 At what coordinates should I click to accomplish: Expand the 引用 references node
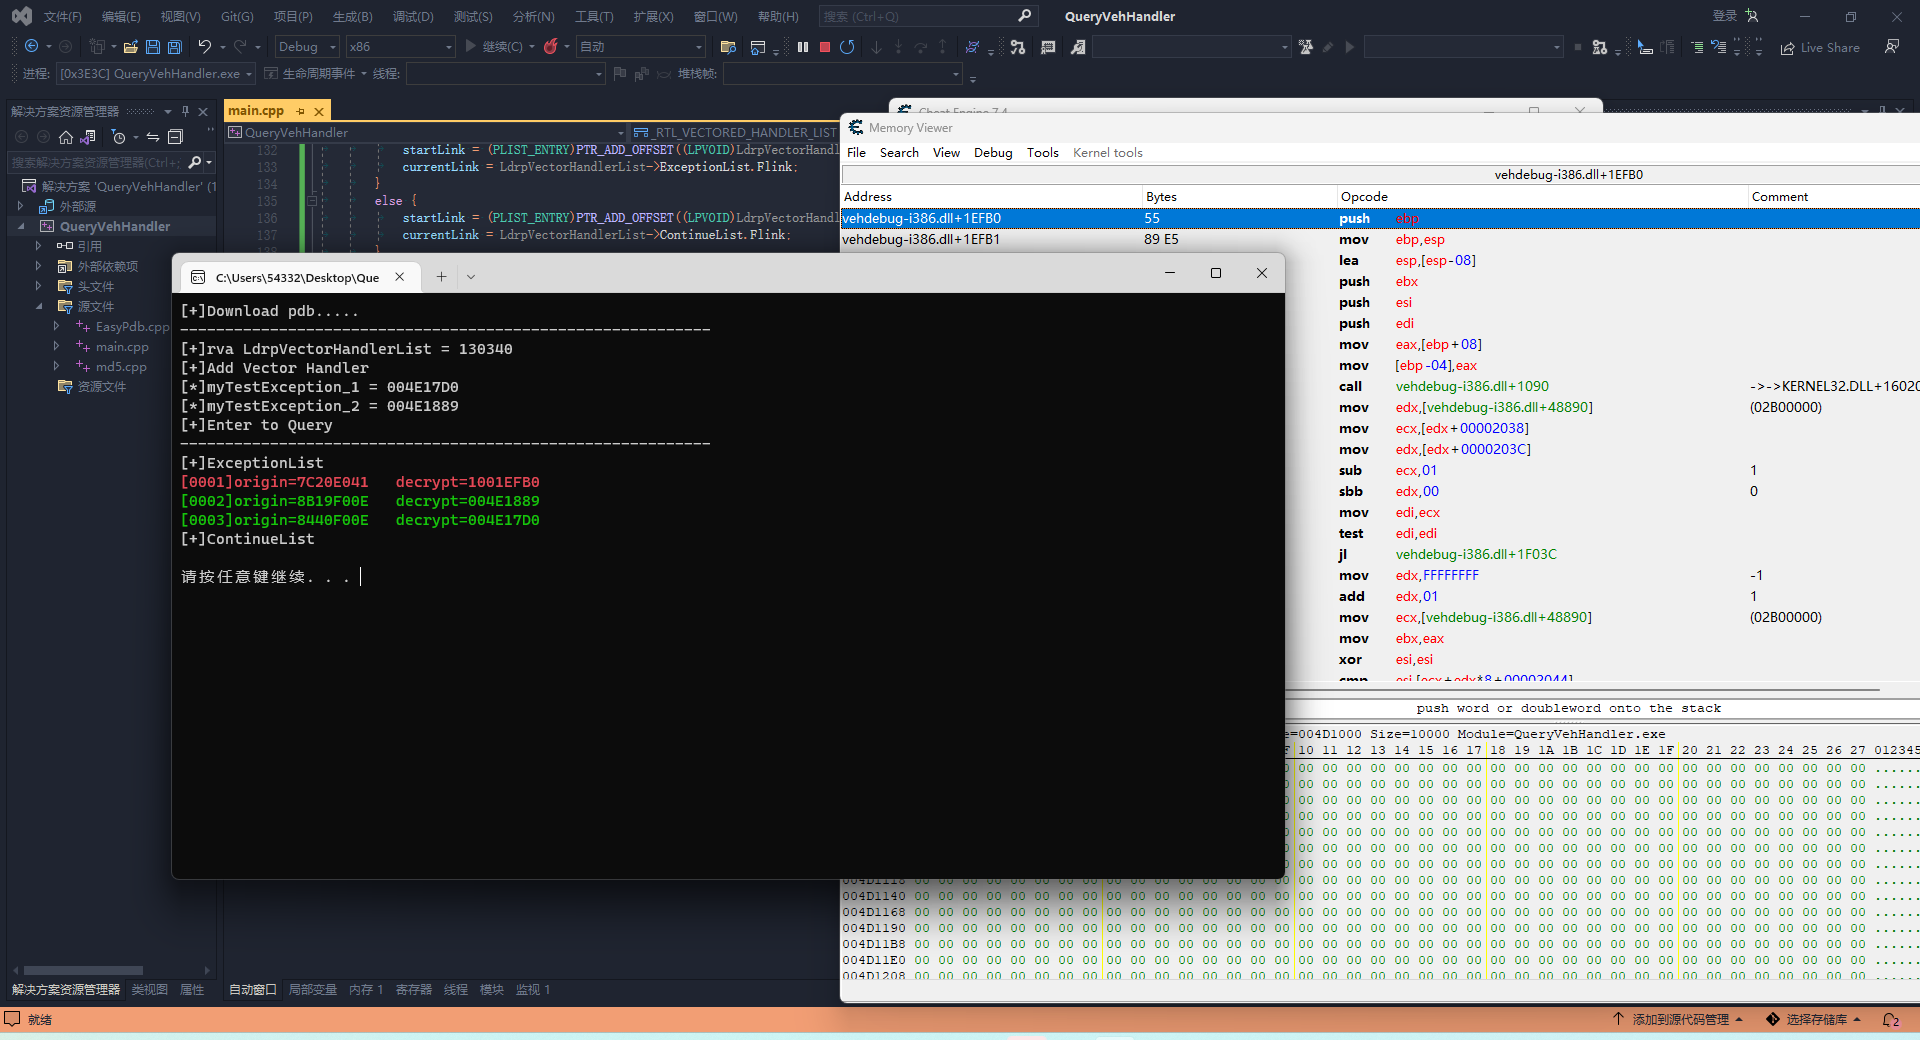coord(38,246)
